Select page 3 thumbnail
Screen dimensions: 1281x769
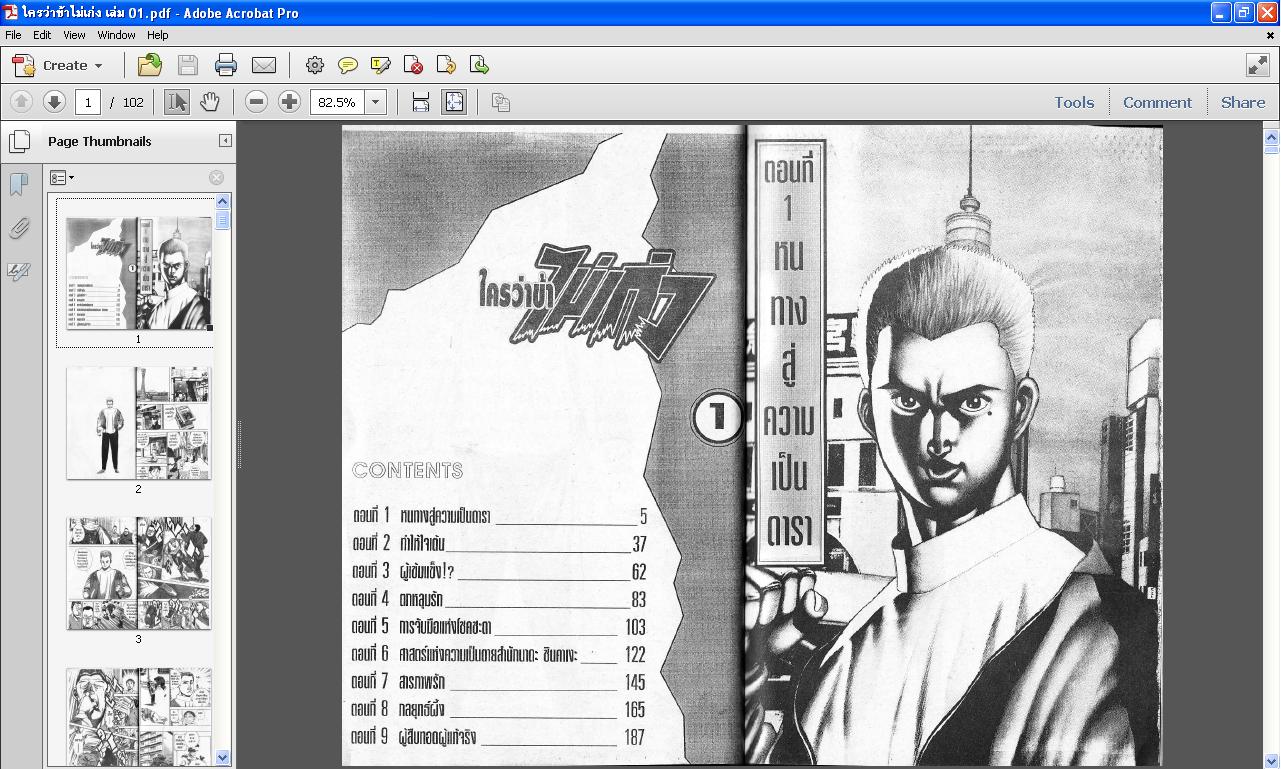click(139, 573)
